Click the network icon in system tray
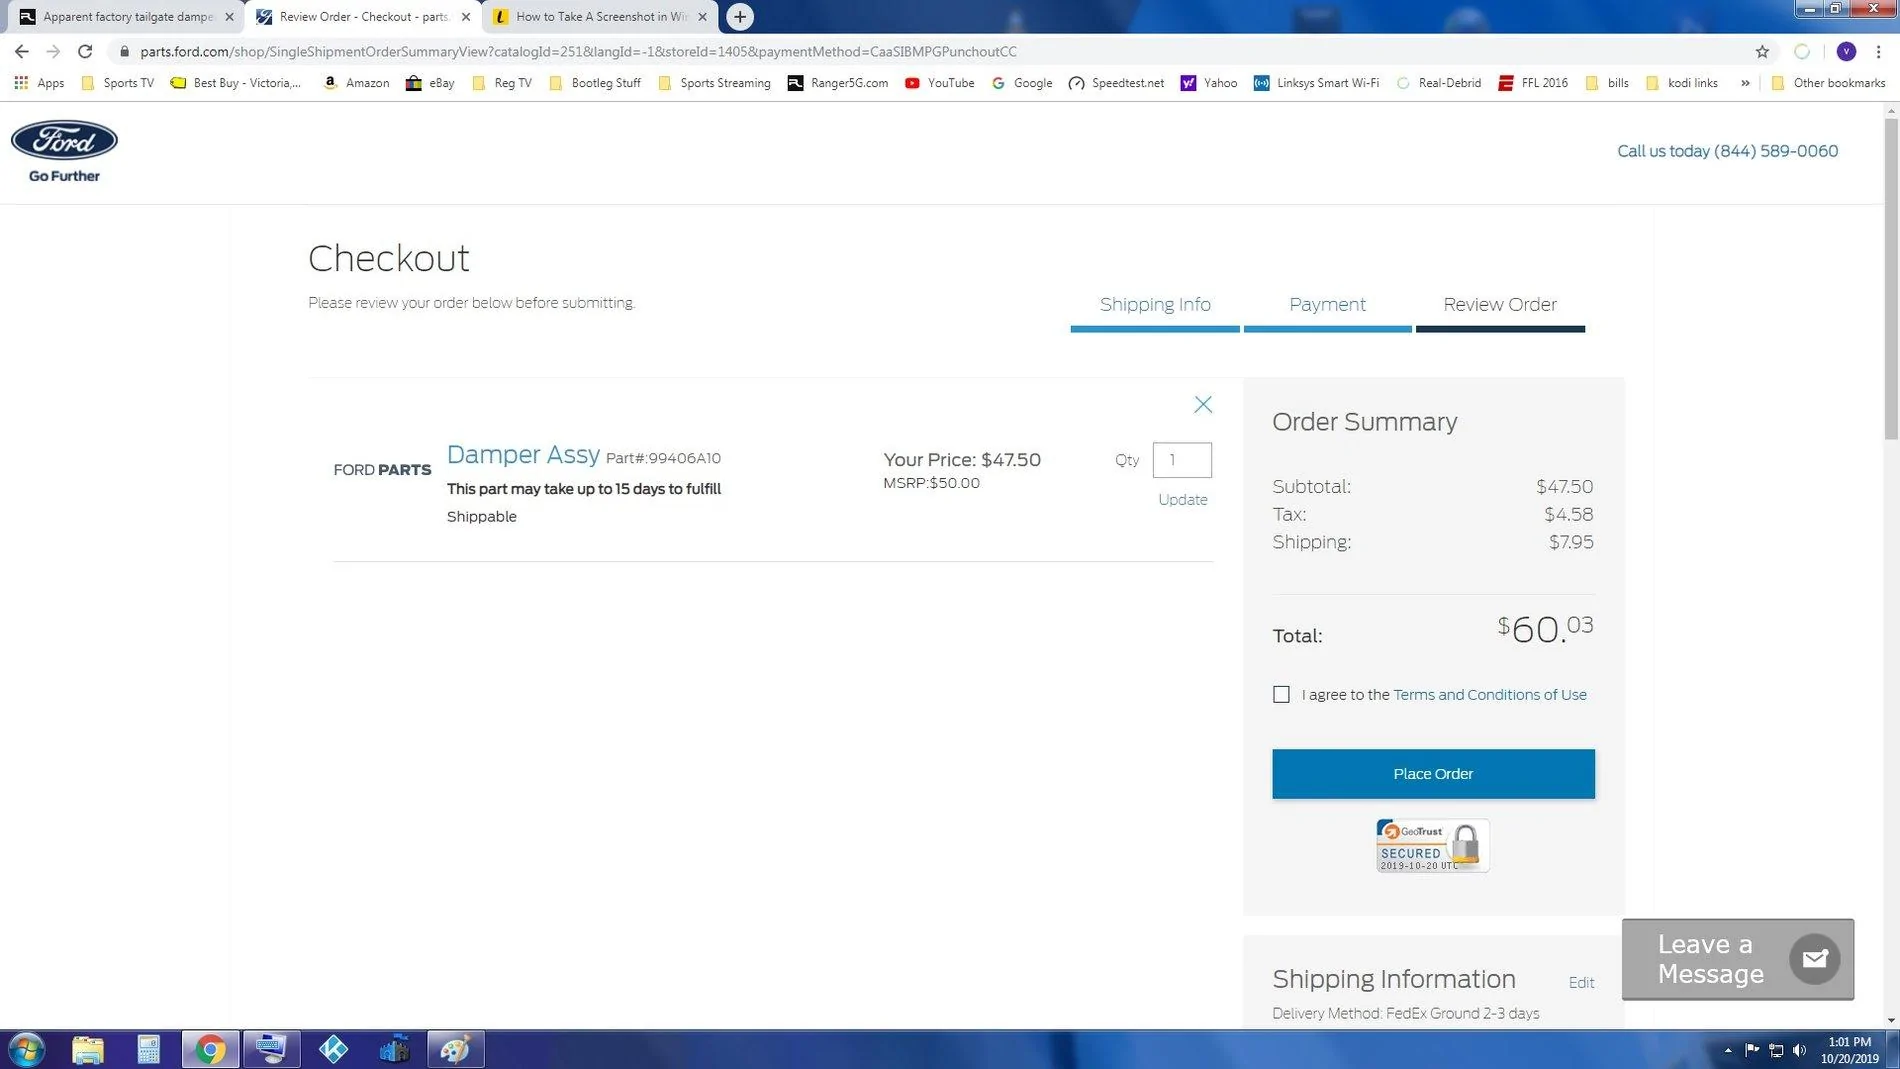 click(1776, 1050)
